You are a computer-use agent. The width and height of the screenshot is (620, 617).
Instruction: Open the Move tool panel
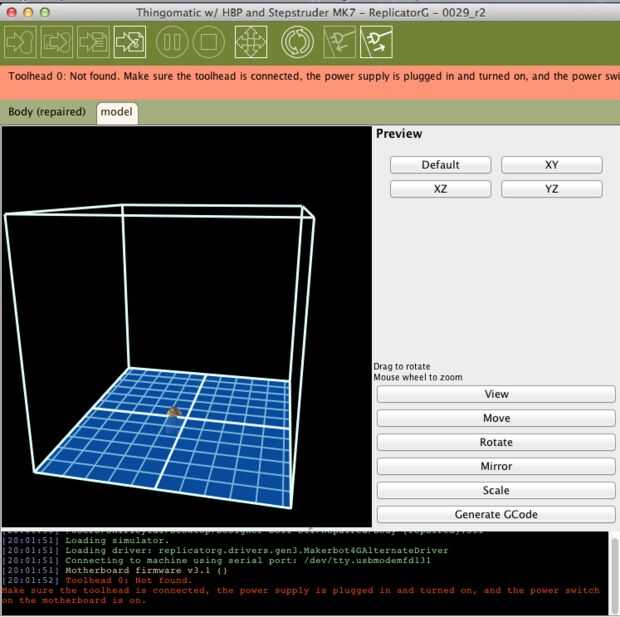click(x=496, y=418)
